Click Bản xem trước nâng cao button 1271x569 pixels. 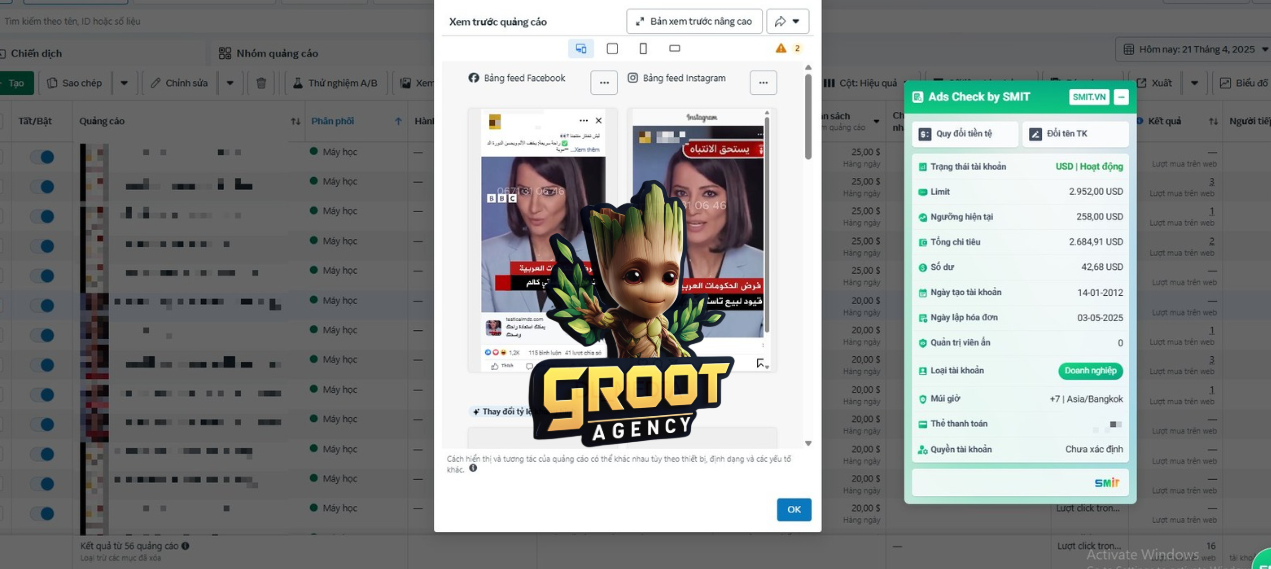click(694, 21)
